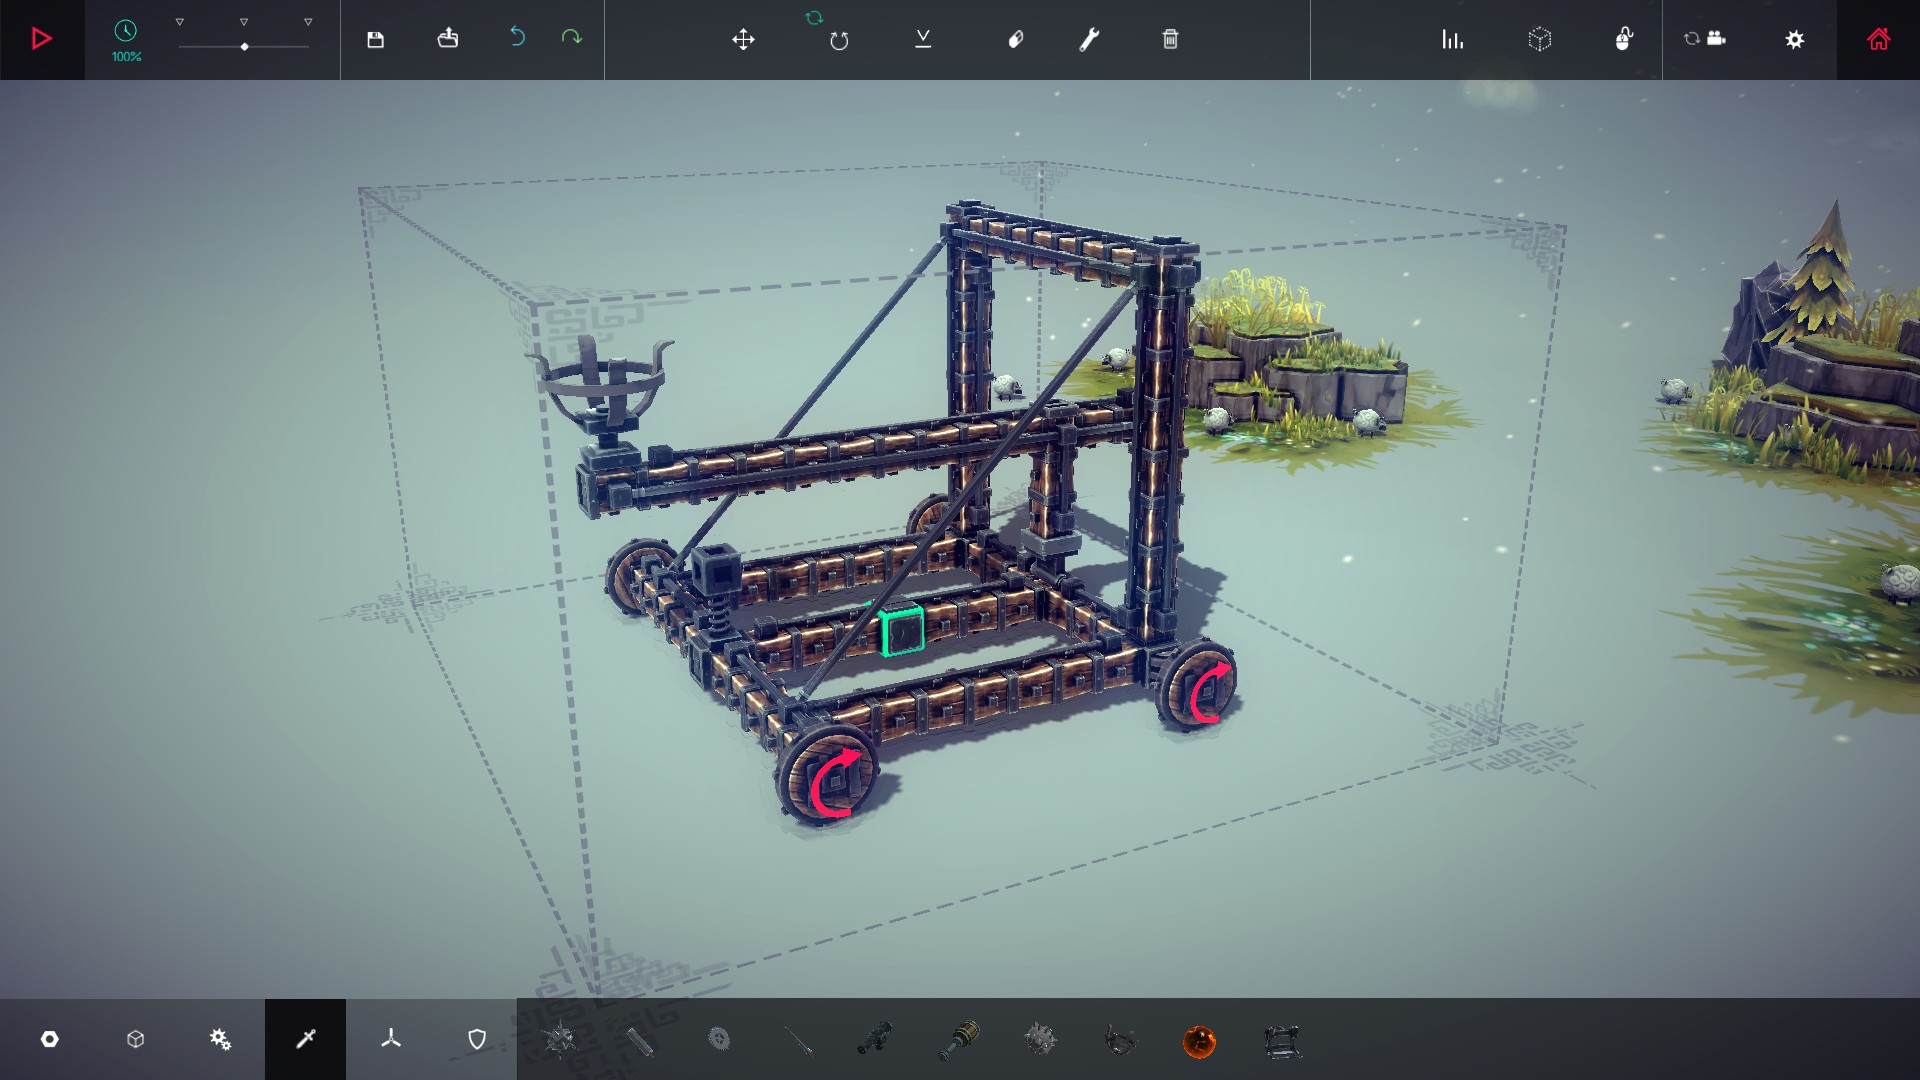Select the translate move tool
The image size is (1920, 1080).
pyautogui.click(x=743, y=40)
